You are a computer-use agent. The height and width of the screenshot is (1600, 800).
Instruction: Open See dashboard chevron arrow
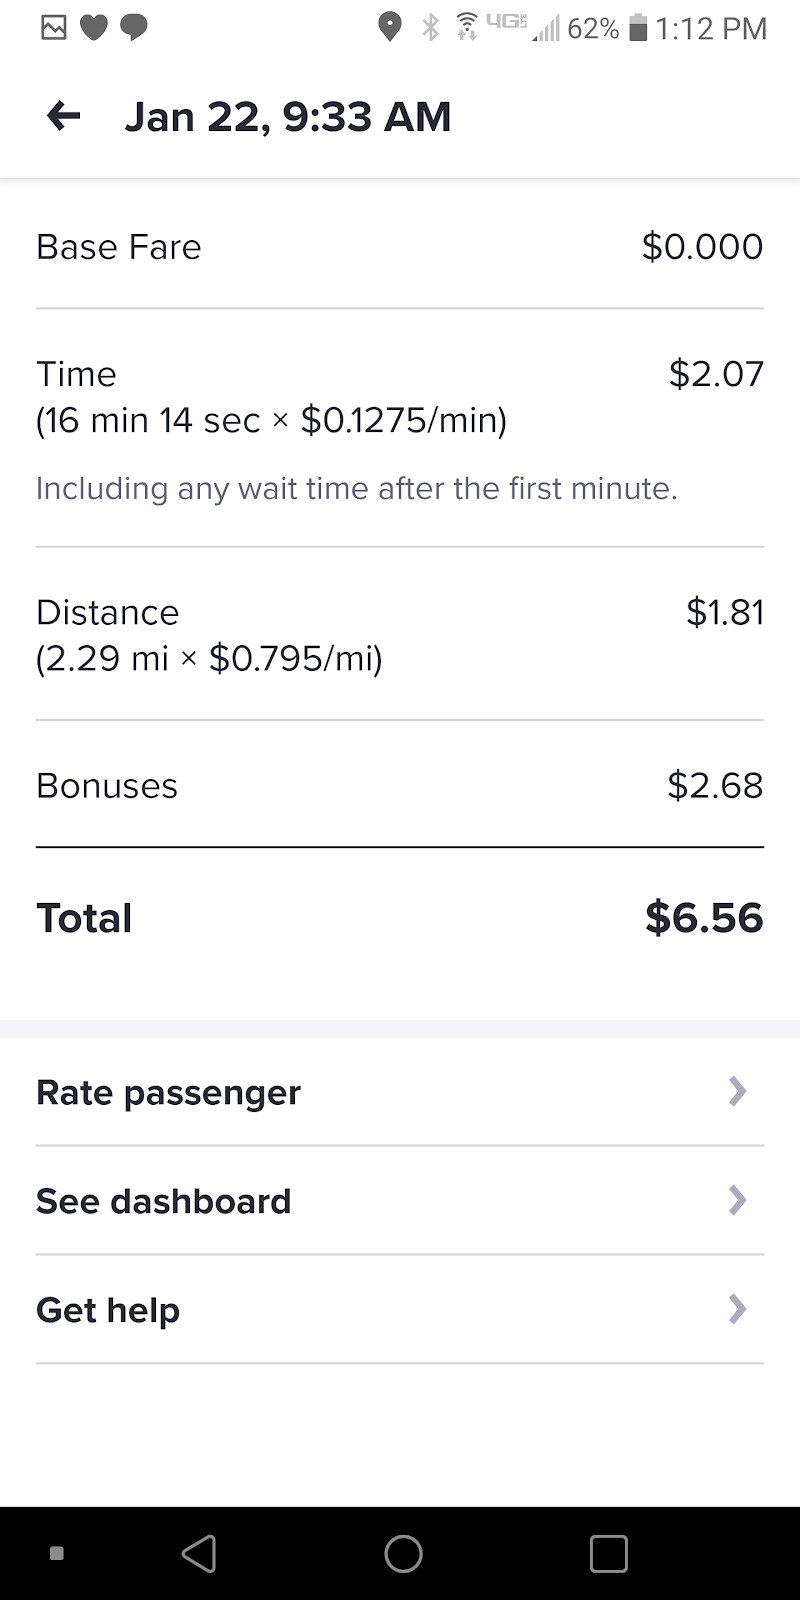coord(737,1200)
